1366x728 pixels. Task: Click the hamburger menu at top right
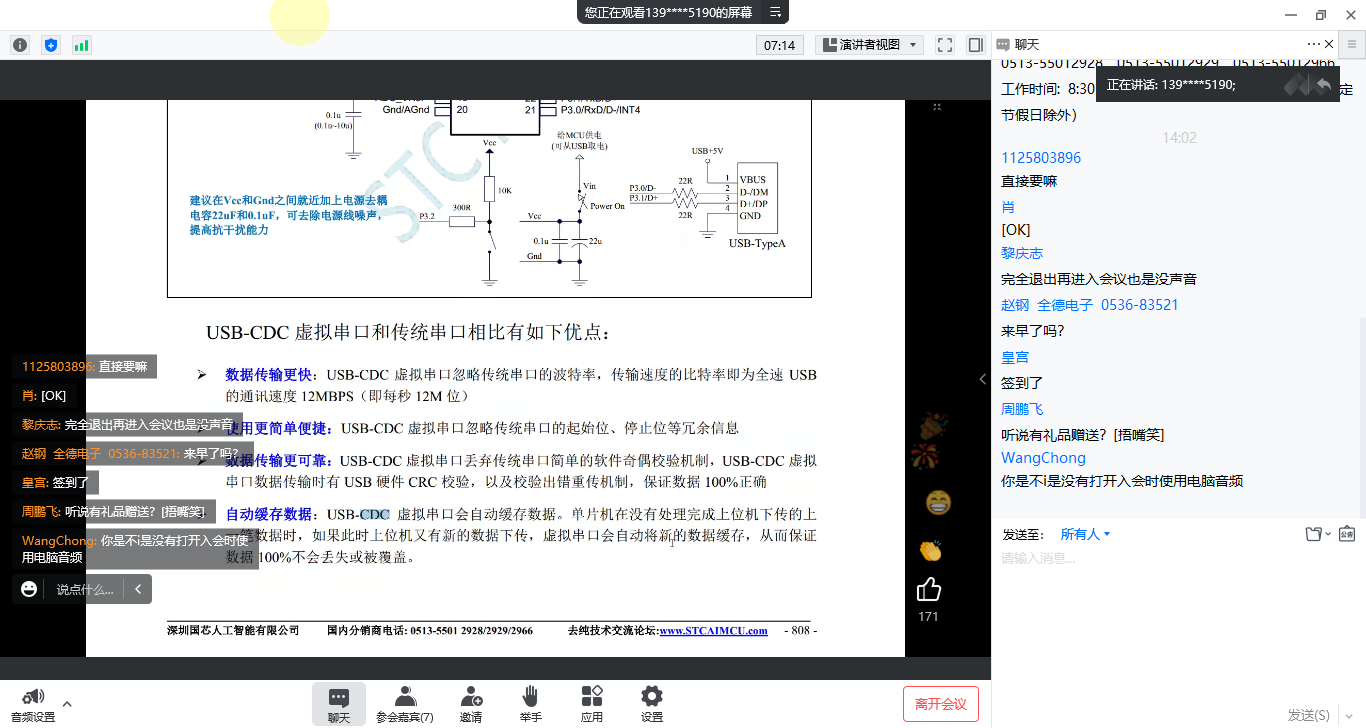(1352, 44)
